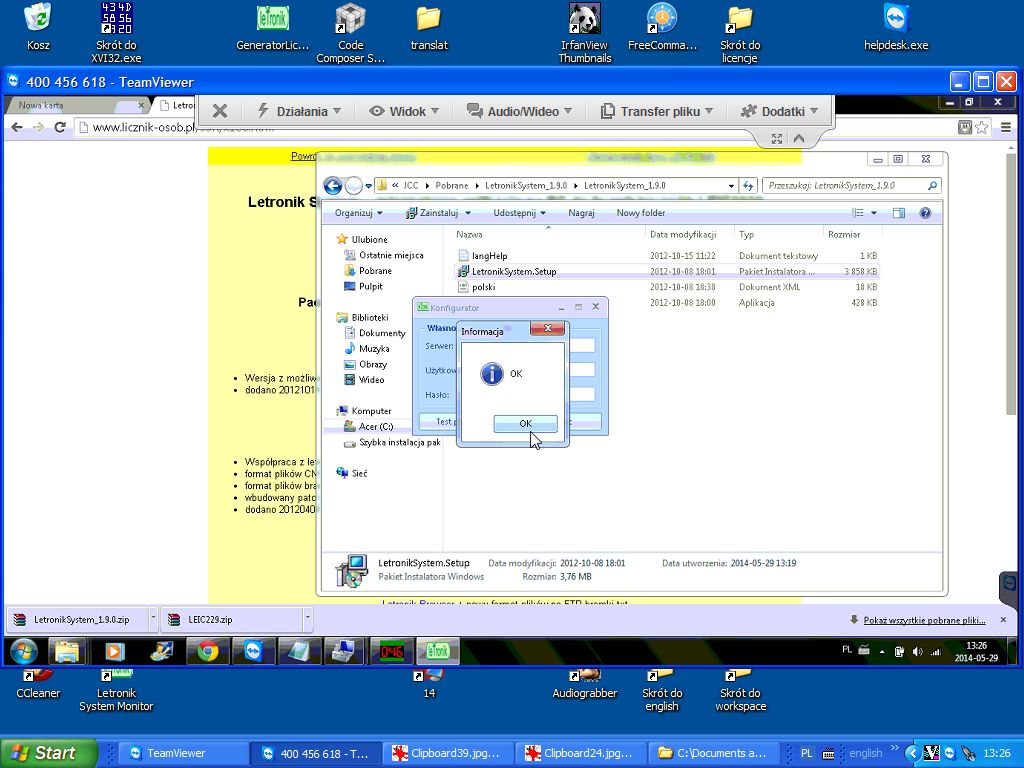Open the Widok dropdown in TeamViewer toolbar
Image resolution: width=1024 pixels, height=768 pixels.
pos(404,111)
